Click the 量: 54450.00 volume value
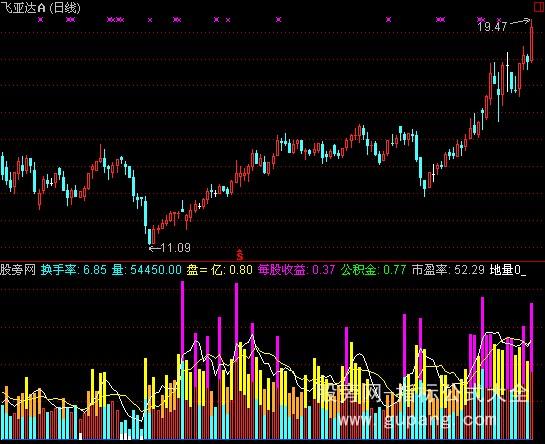The width and height of the screenshot is (545, 444). coord(147,270)
